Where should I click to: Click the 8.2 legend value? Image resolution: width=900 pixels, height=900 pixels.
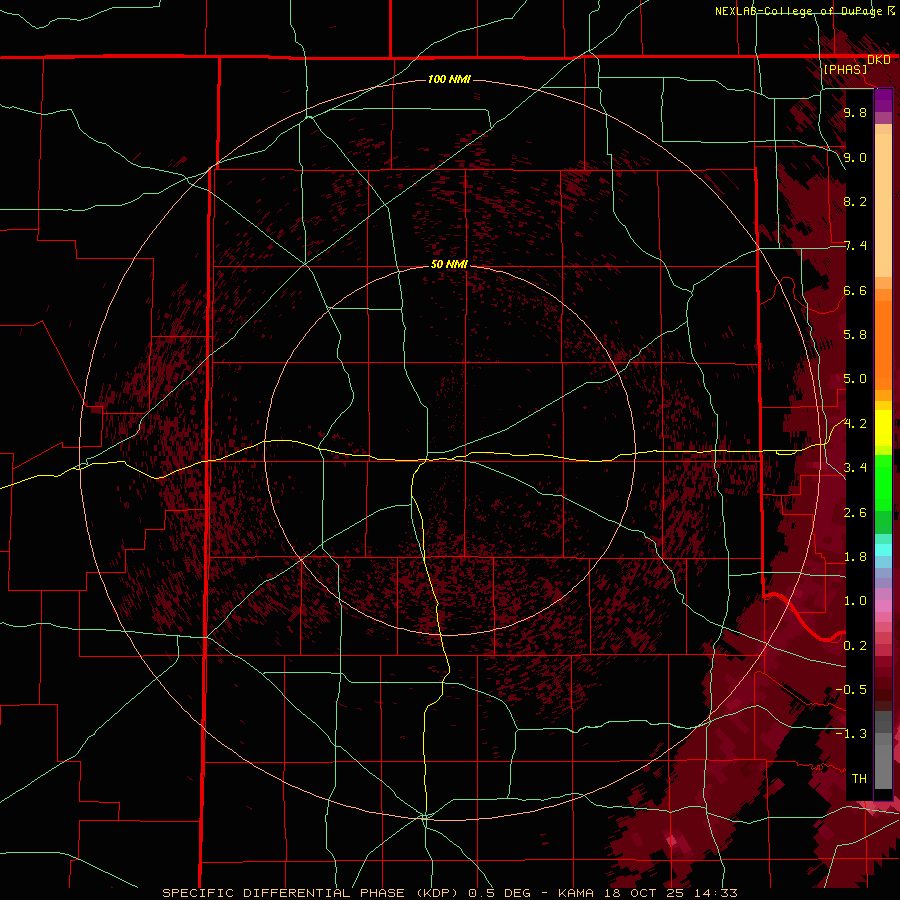pyautogui.click(x=855, y=201)
